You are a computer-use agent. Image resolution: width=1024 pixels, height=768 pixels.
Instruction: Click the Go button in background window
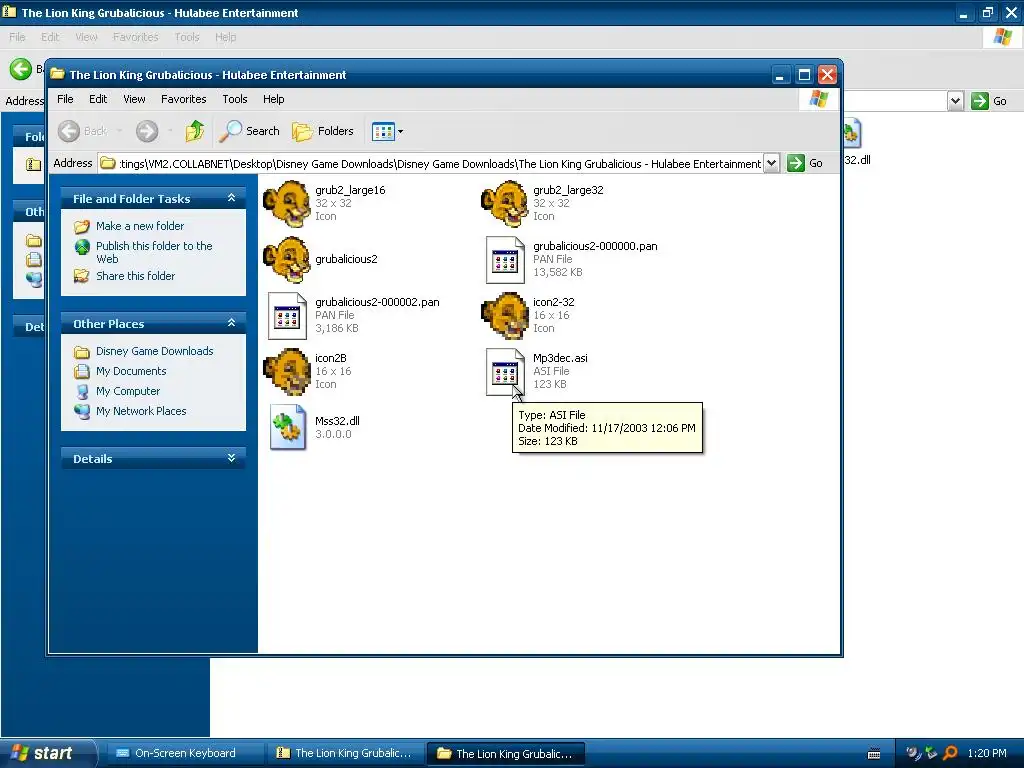pos(989,101)
